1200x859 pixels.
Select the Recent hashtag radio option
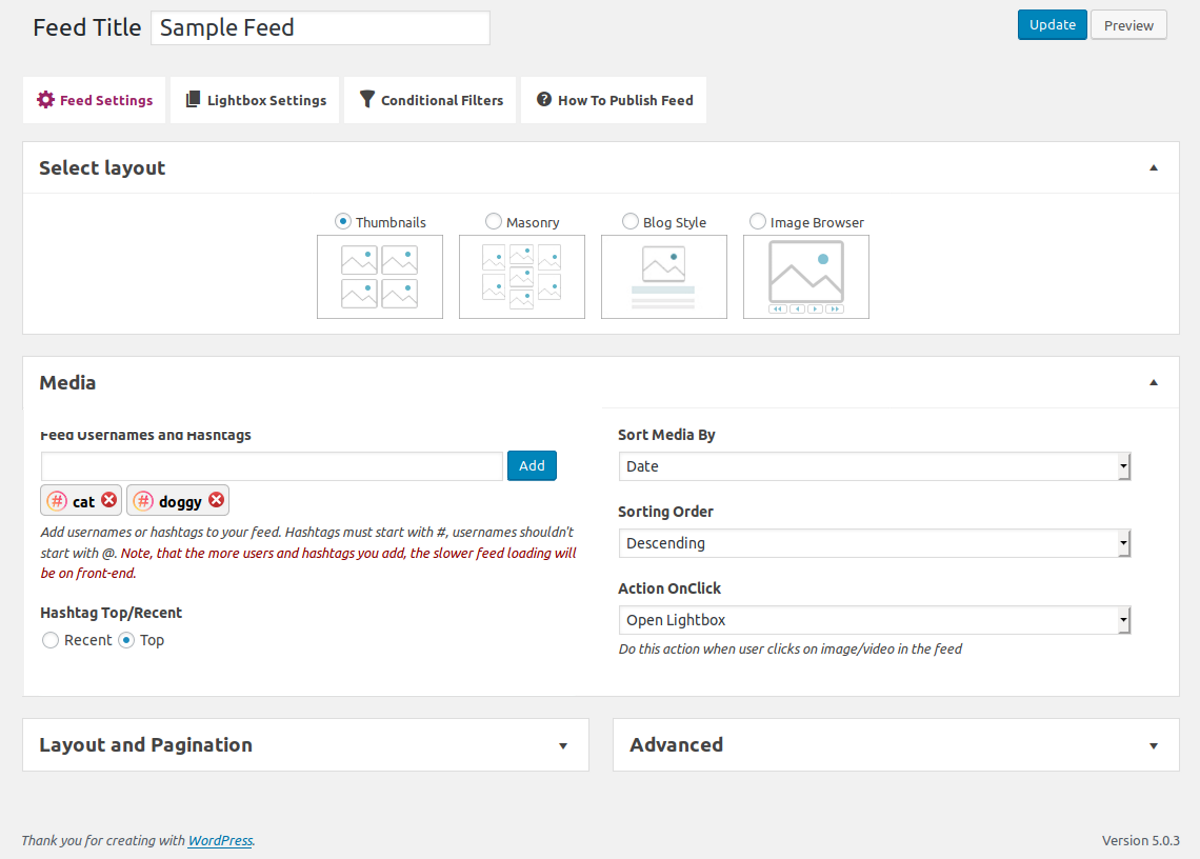(x=51, y=640)
